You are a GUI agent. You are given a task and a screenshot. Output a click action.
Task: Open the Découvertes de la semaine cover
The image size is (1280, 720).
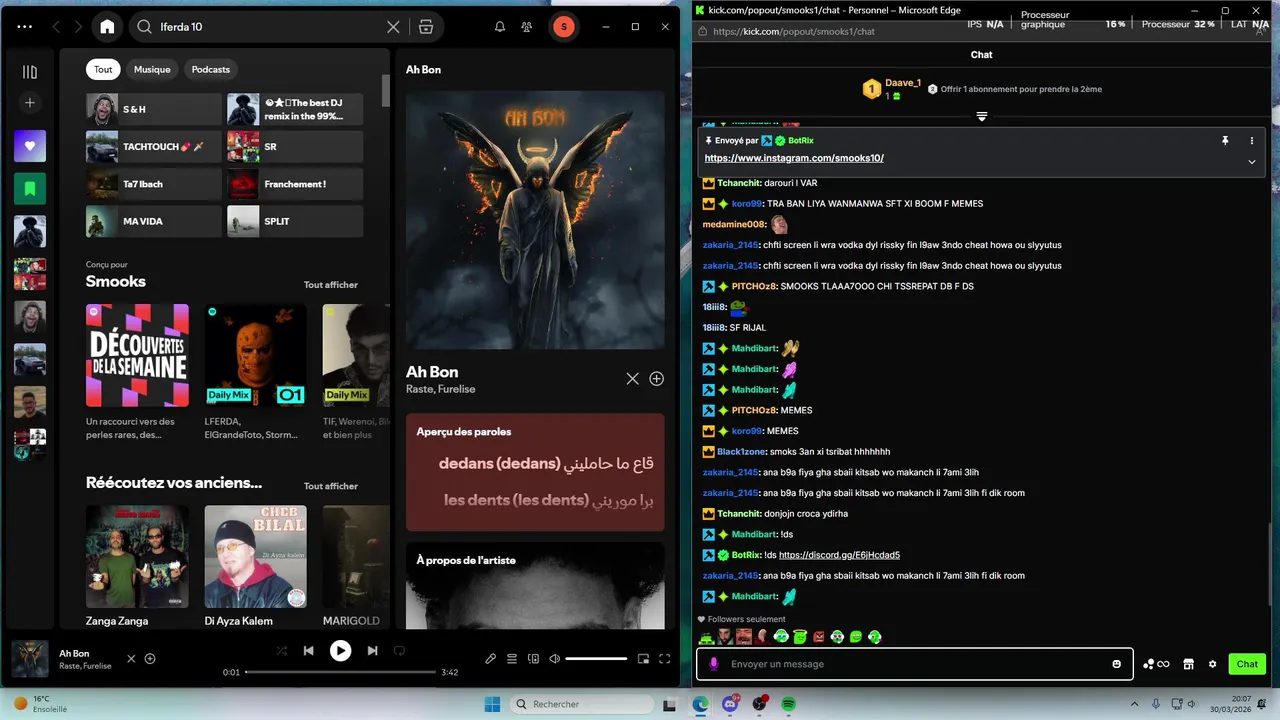point(137,355)
